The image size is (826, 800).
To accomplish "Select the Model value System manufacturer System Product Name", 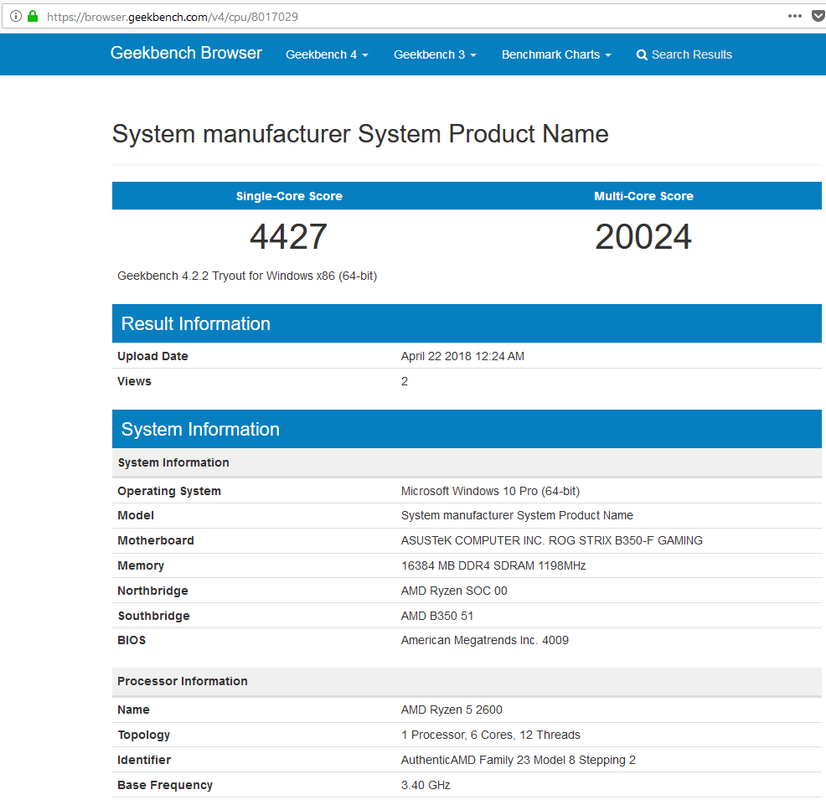I will tap(517, 515).
